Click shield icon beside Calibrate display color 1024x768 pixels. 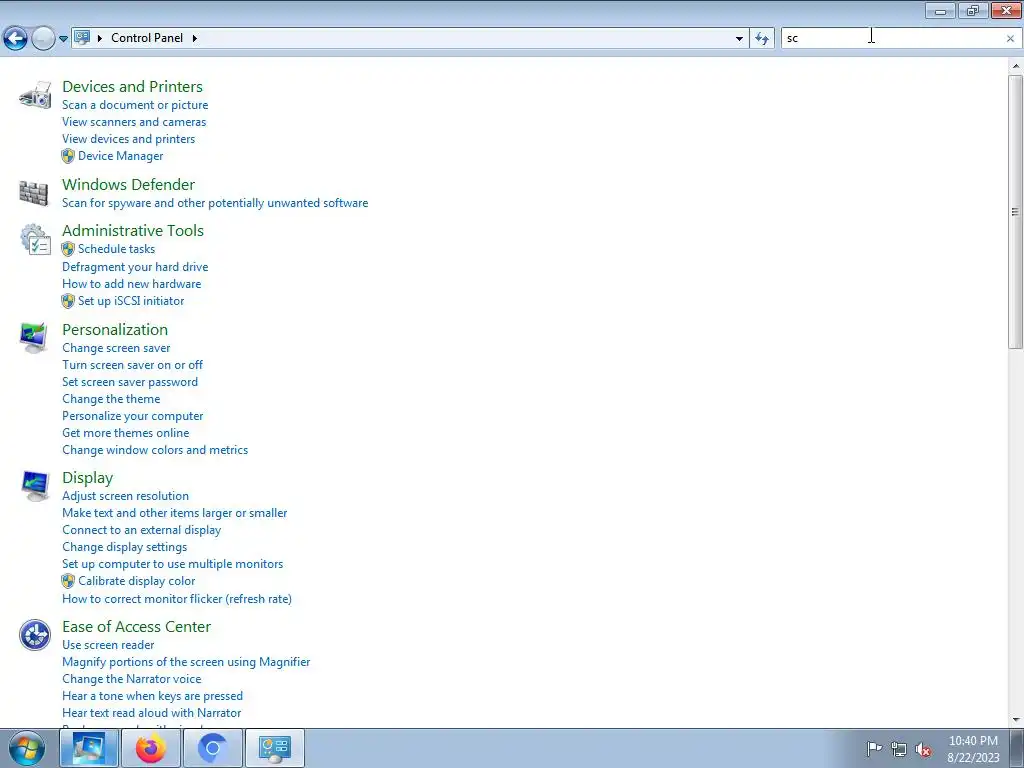pos(68,581)
